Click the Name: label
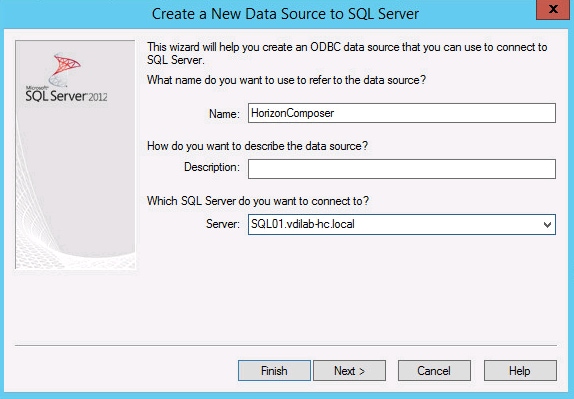The image size is (574, 399). click(x=224, y=114)
